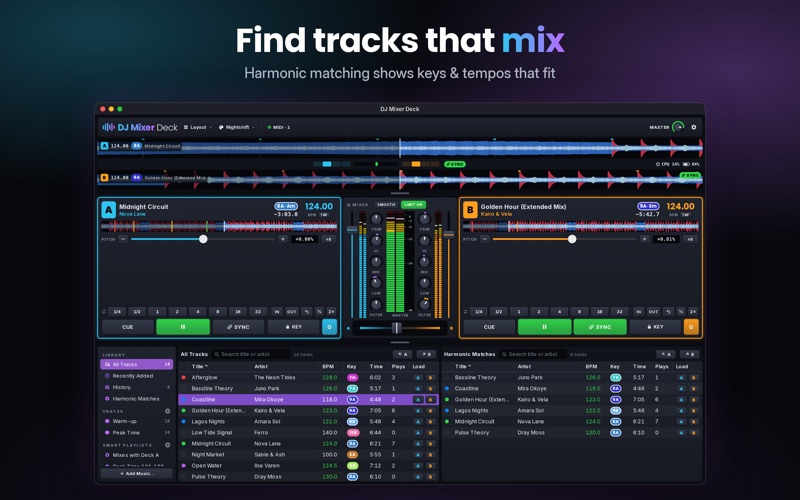
Task: Load selected All Tracks song to Deck A from panel header
Action: point(403,354)
